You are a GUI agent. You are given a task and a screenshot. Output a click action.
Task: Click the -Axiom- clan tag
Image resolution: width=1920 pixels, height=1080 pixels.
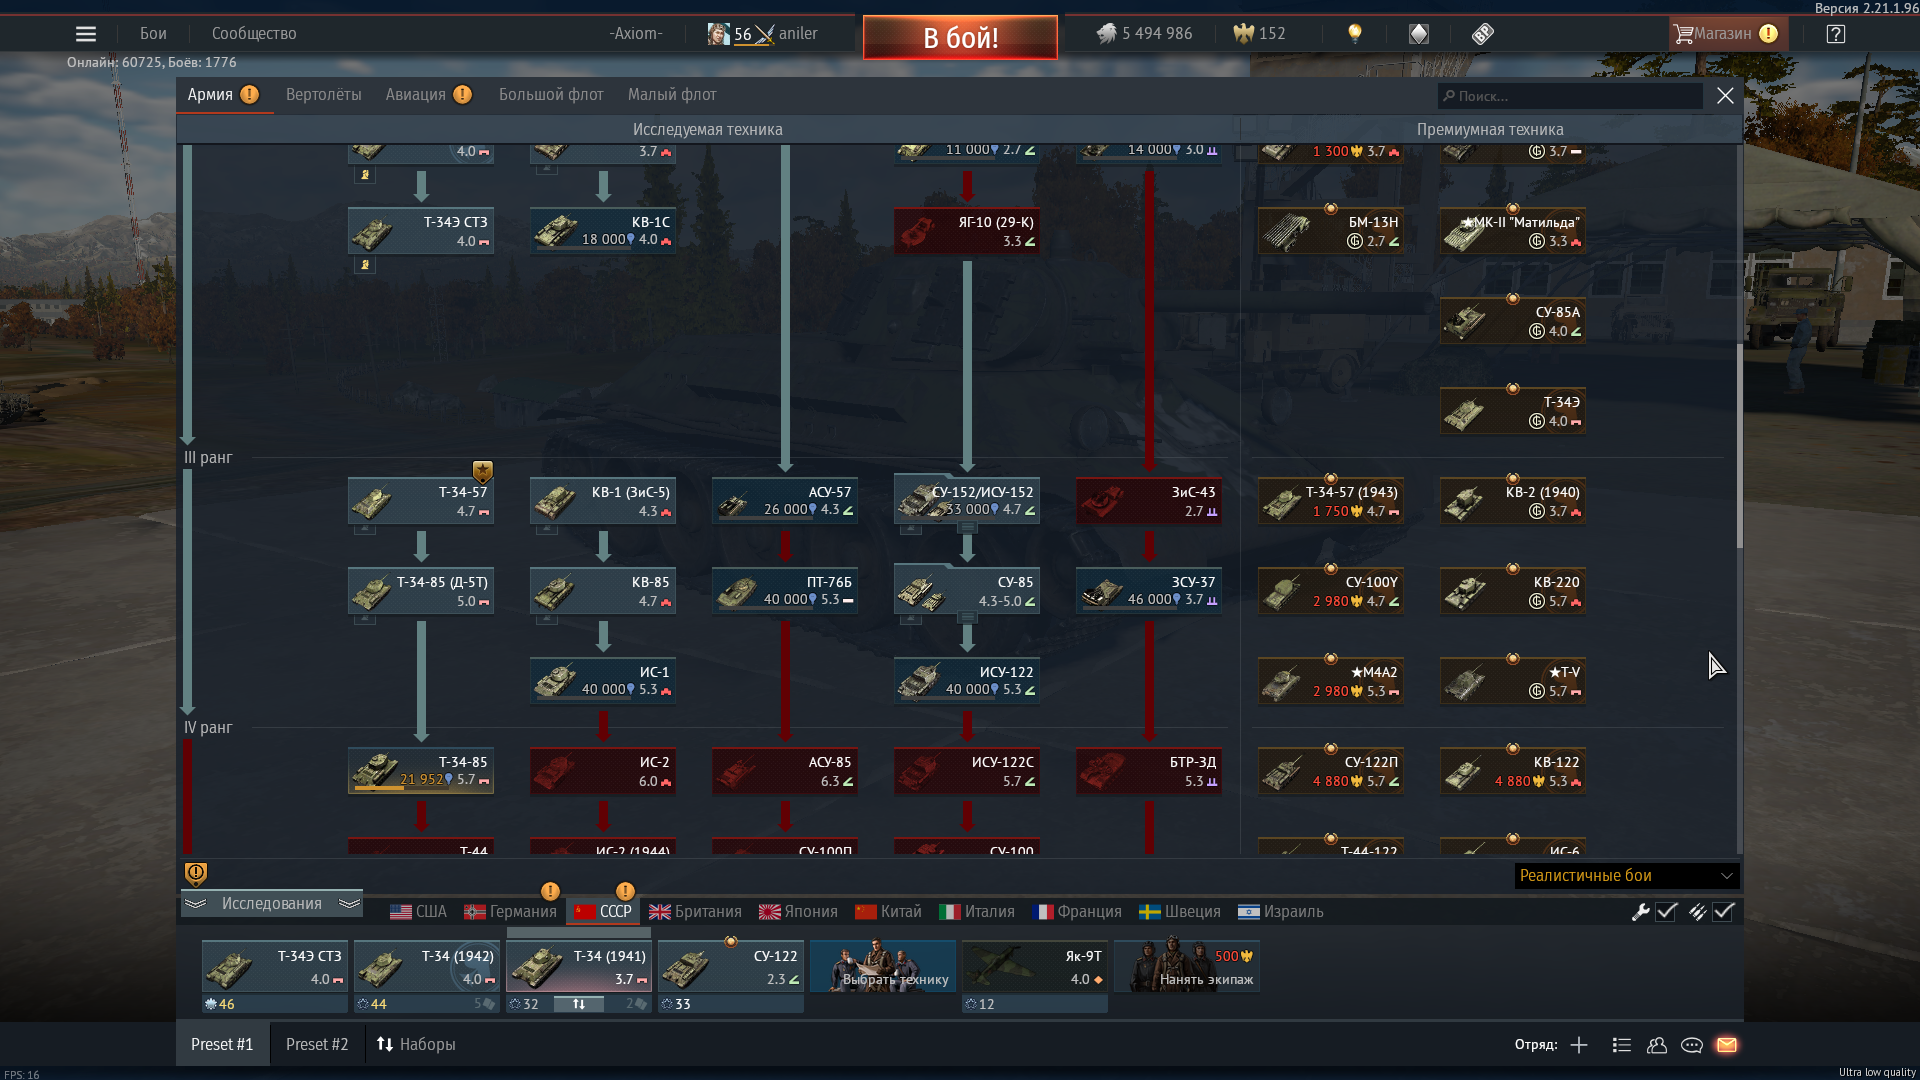point(636,34)
